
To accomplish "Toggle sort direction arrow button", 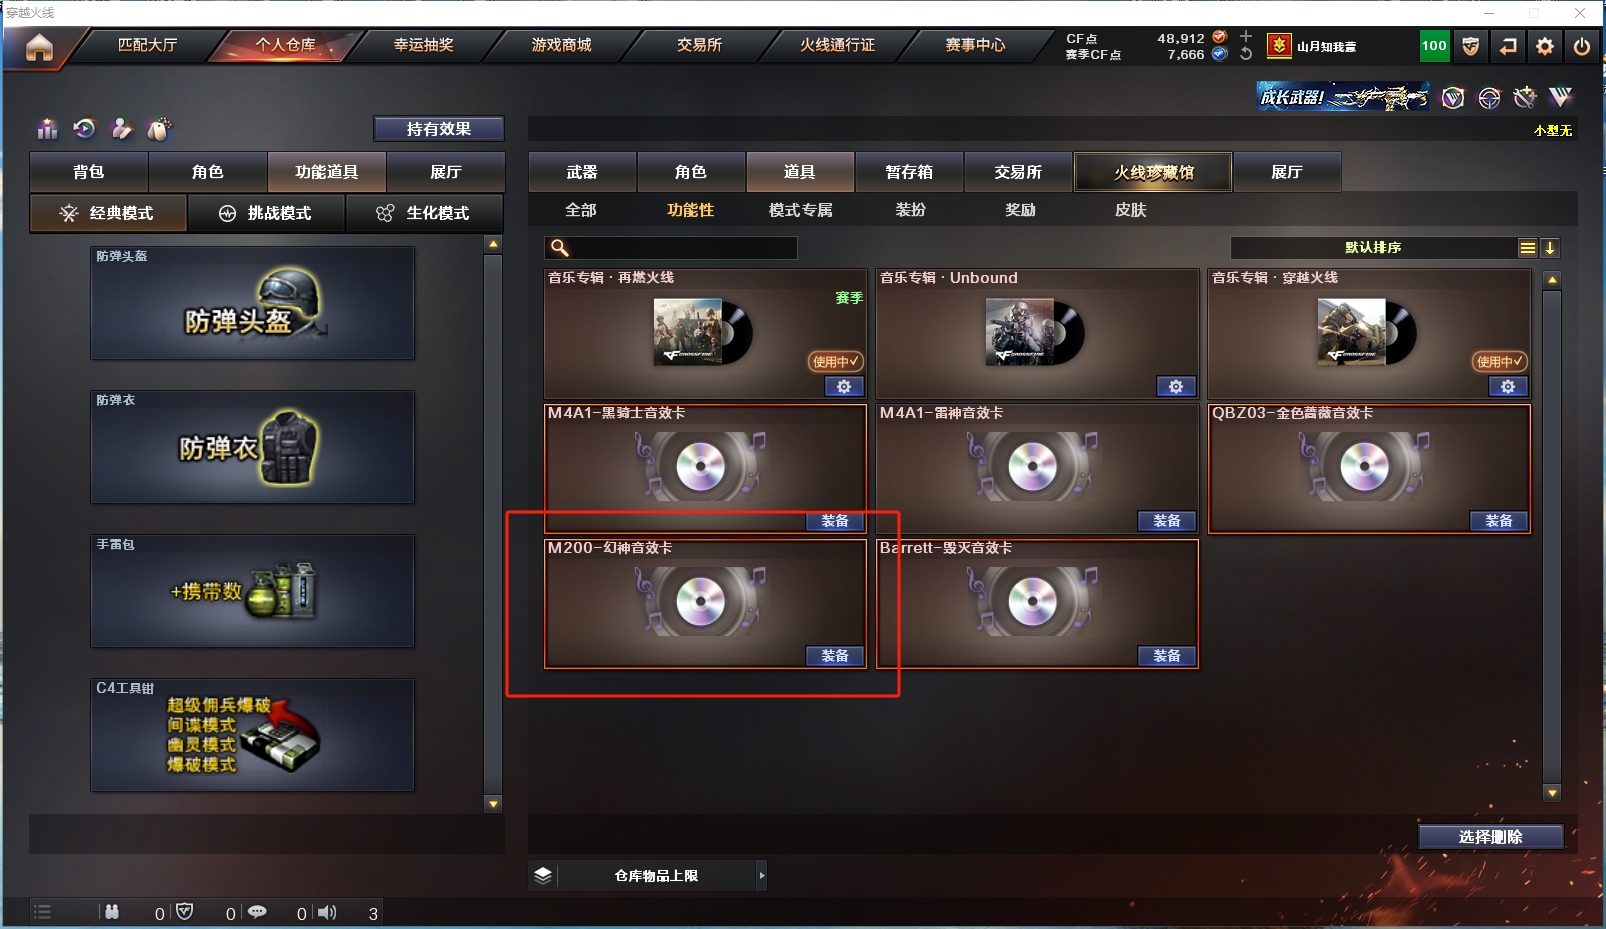I will pyautogui.click(x=1549, y=248).
